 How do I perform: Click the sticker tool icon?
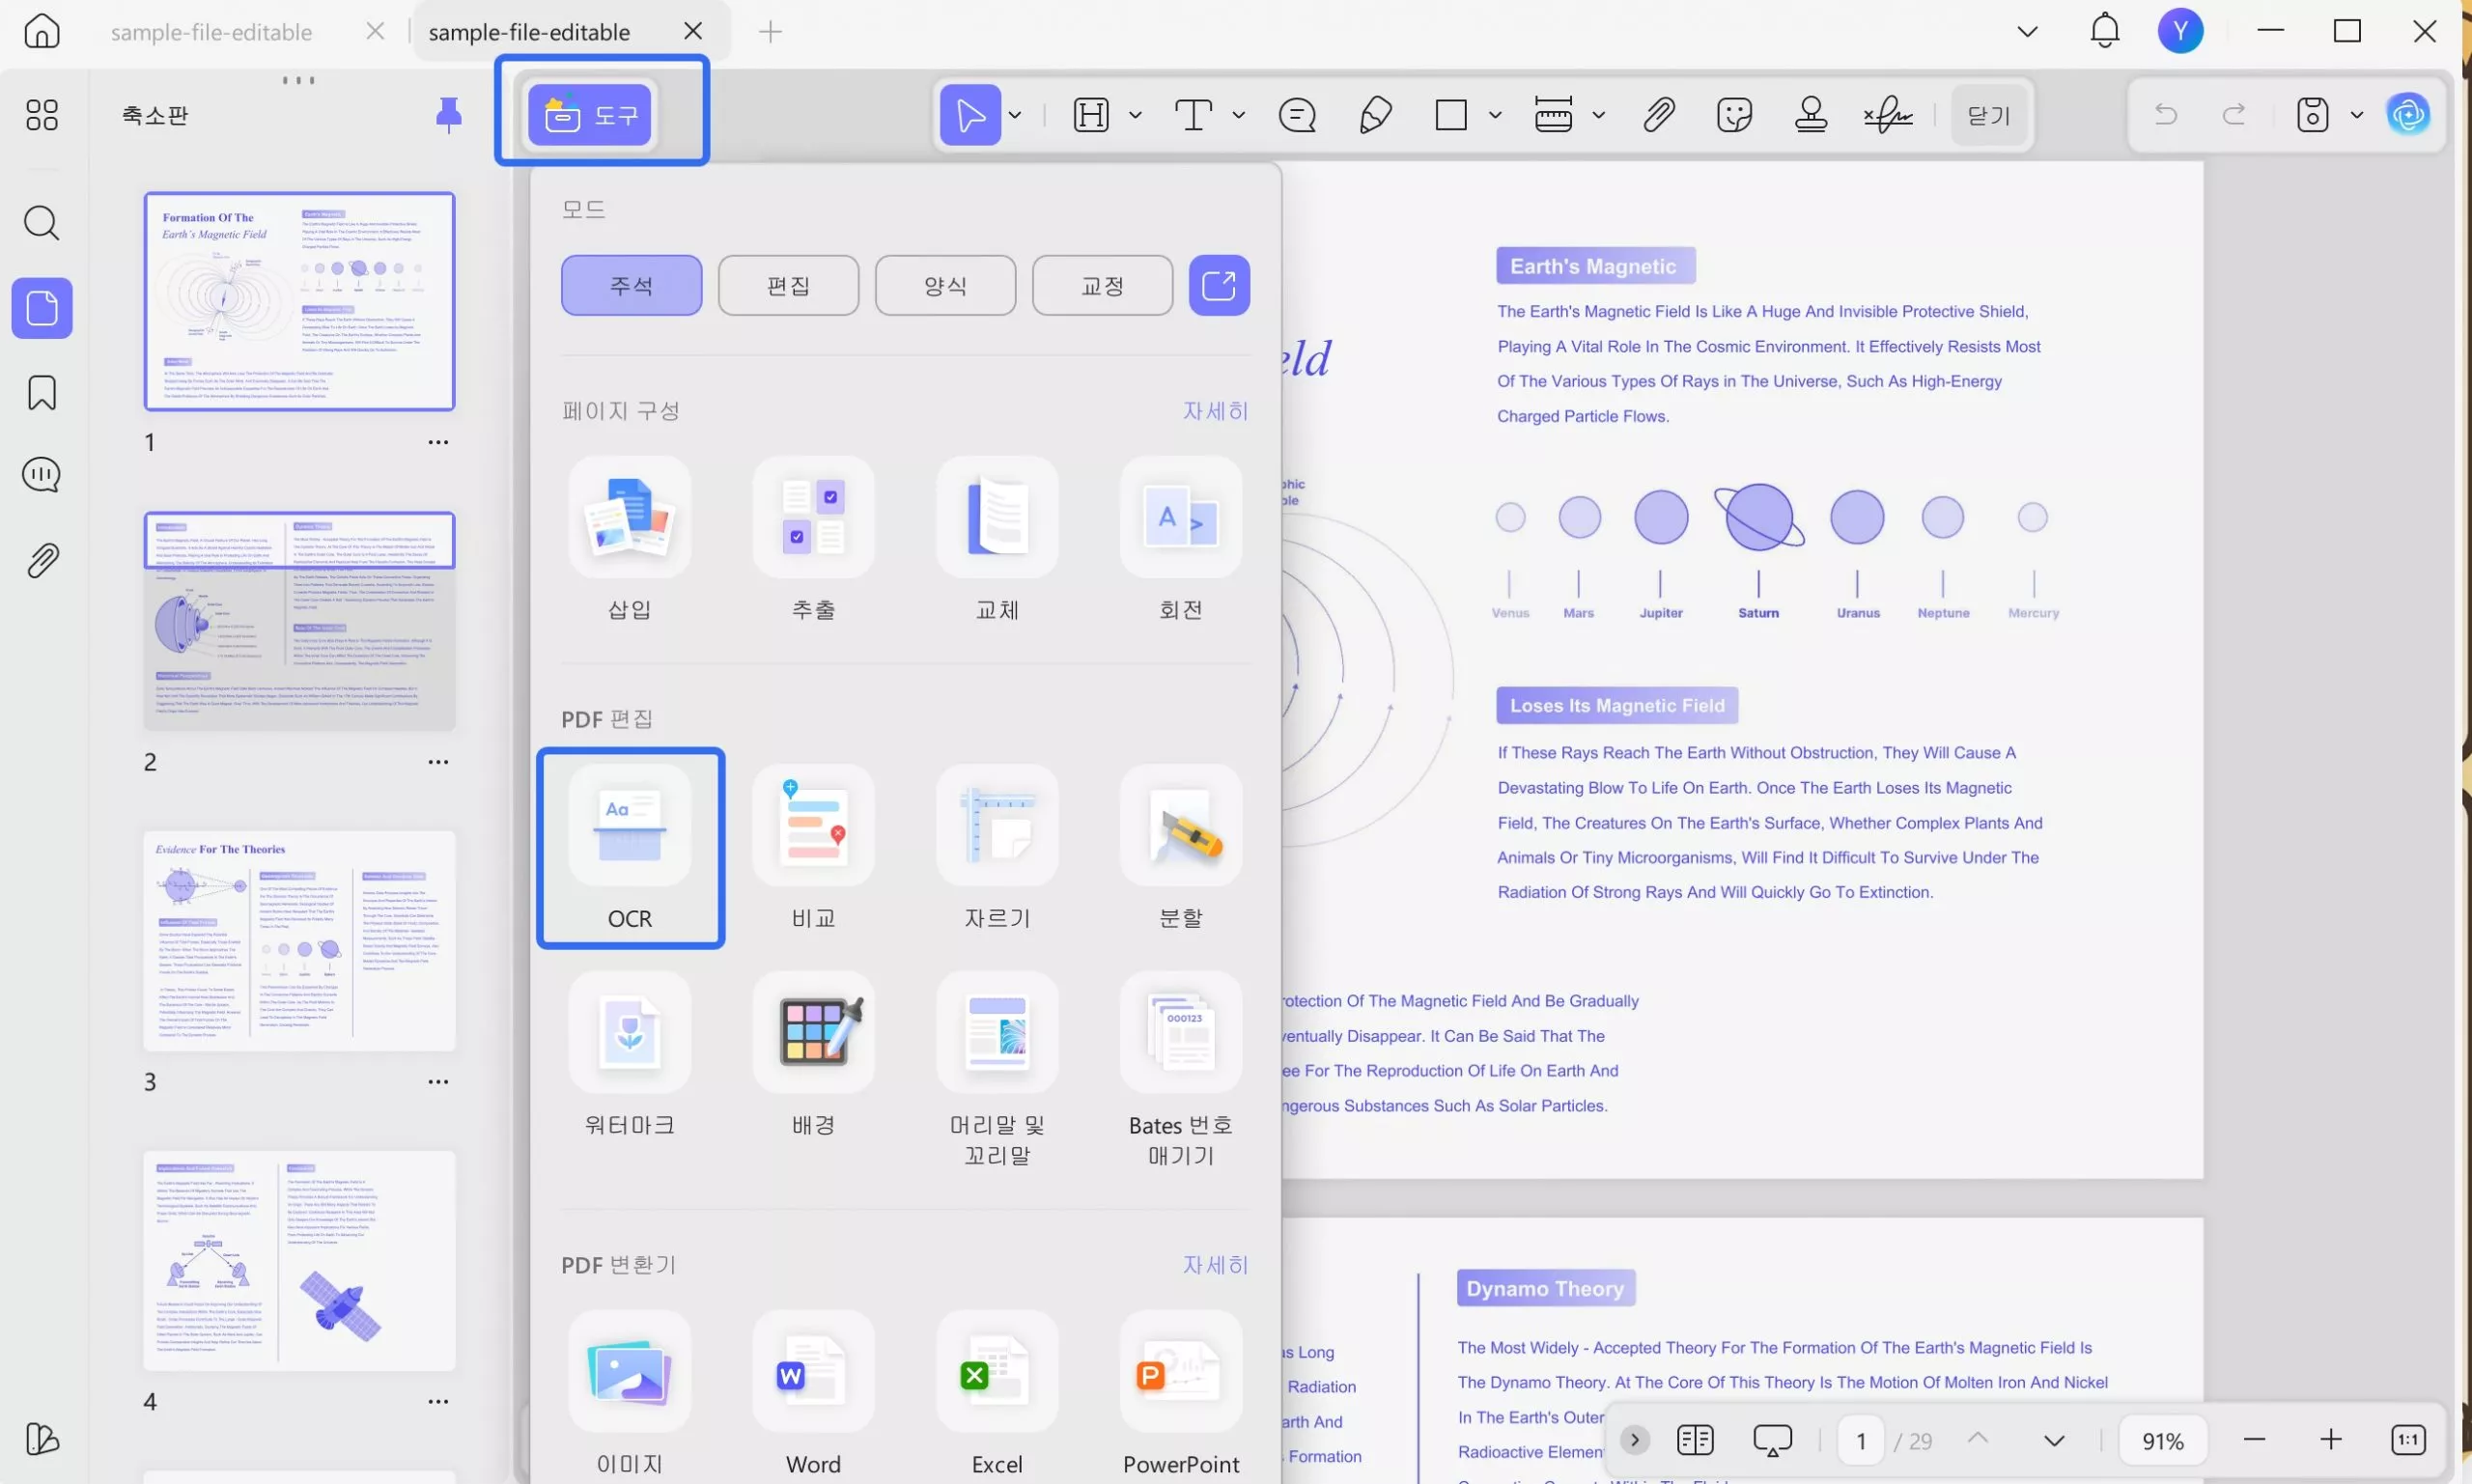(1733, 115)
